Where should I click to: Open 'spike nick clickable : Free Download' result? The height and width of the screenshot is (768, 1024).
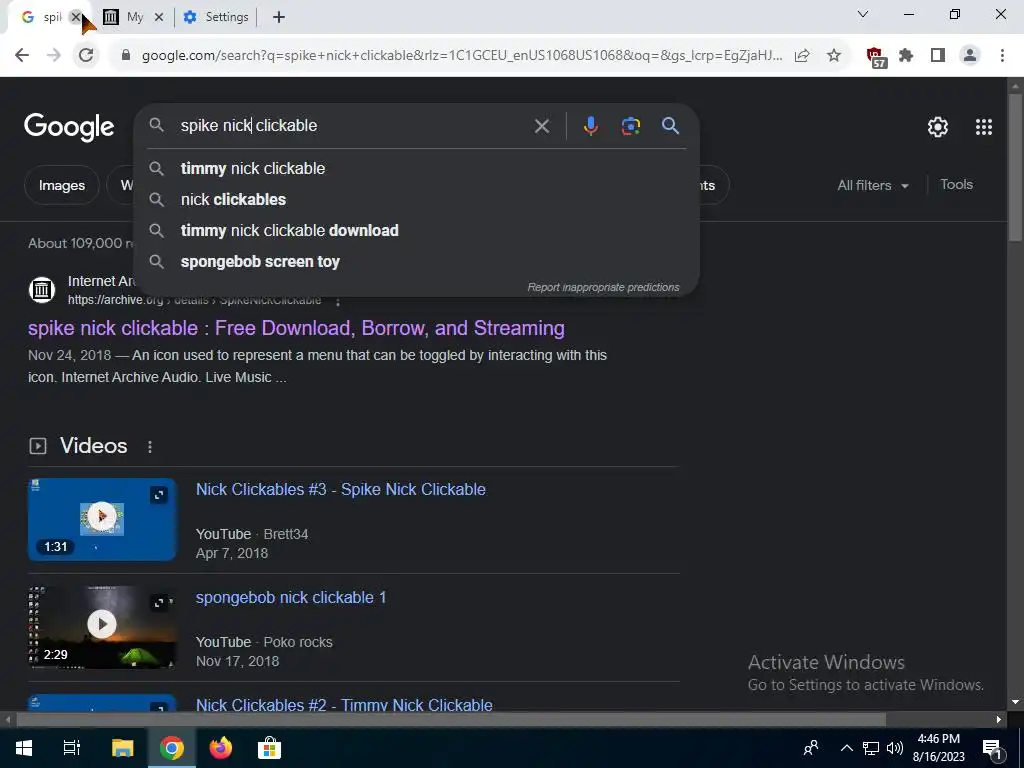pyautogui.click(x=296, y=328)
